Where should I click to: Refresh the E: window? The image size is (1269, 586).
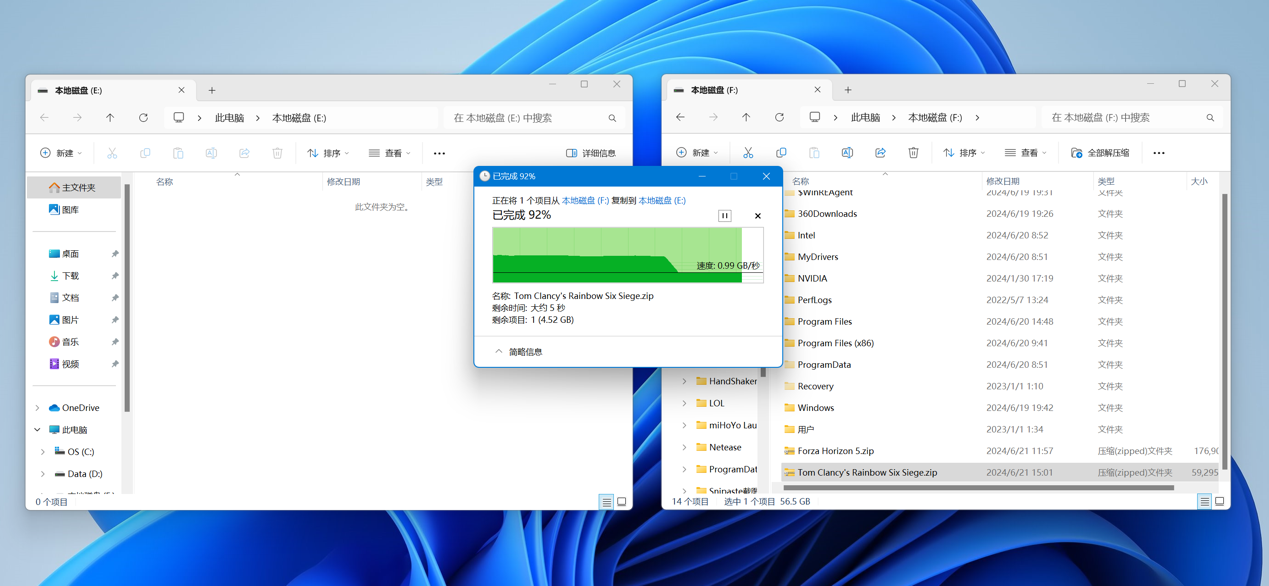click(143, 118)
